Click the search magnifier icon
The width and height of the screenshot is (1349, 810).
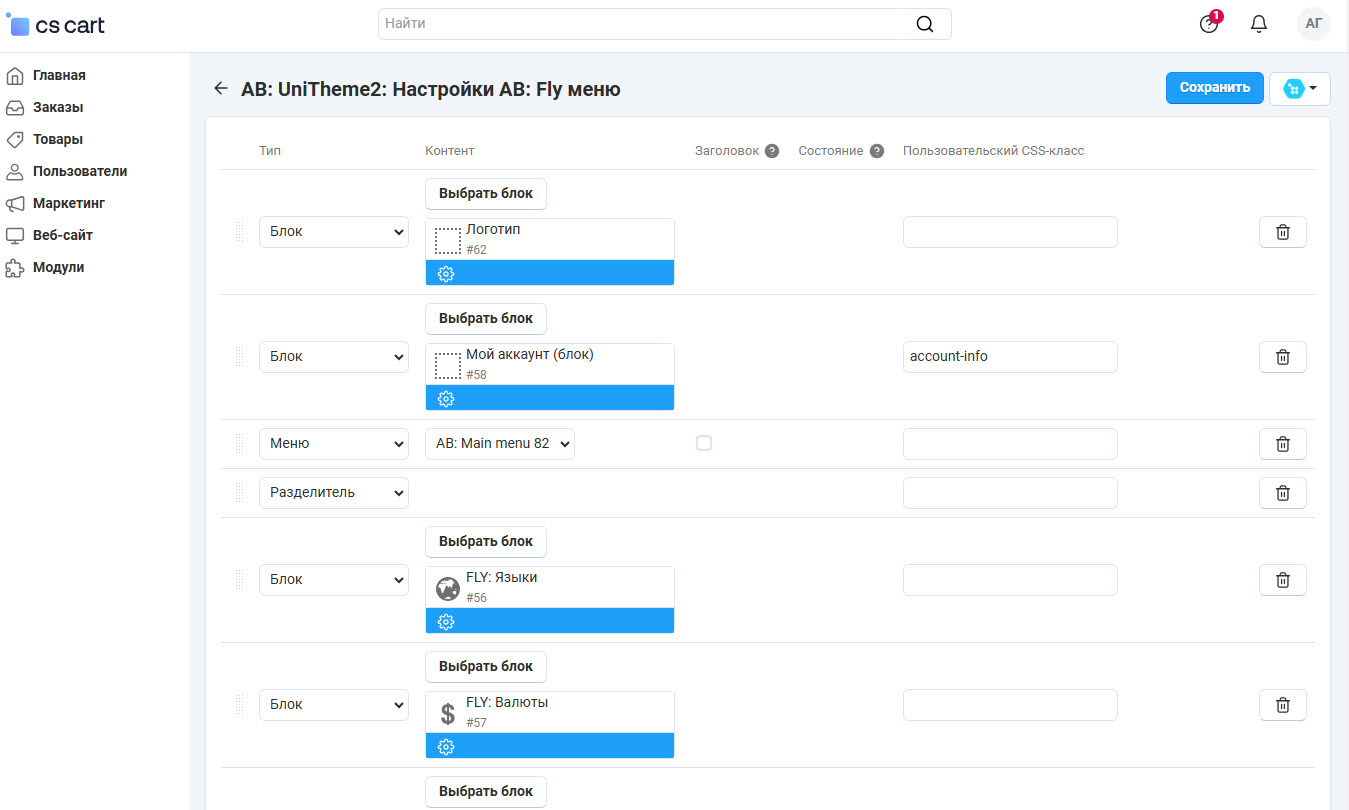[x=925, y=24]
